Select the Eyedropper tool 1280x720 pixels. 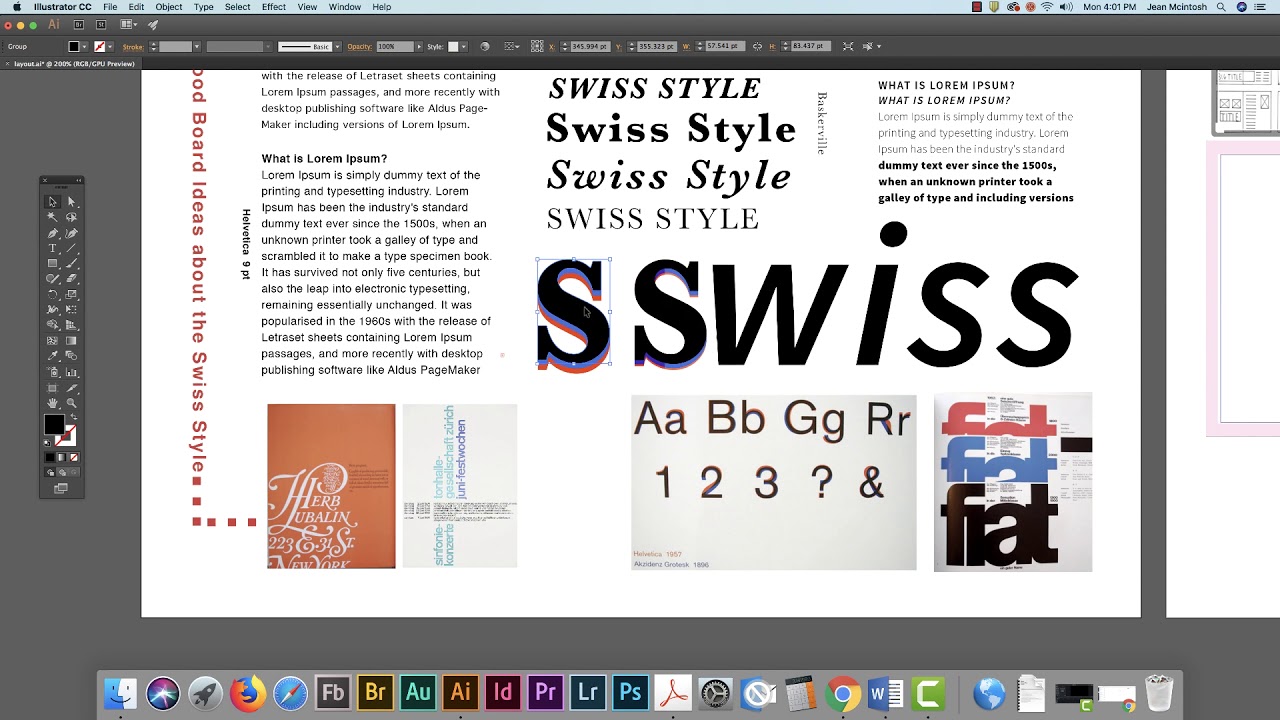point(52,356)
